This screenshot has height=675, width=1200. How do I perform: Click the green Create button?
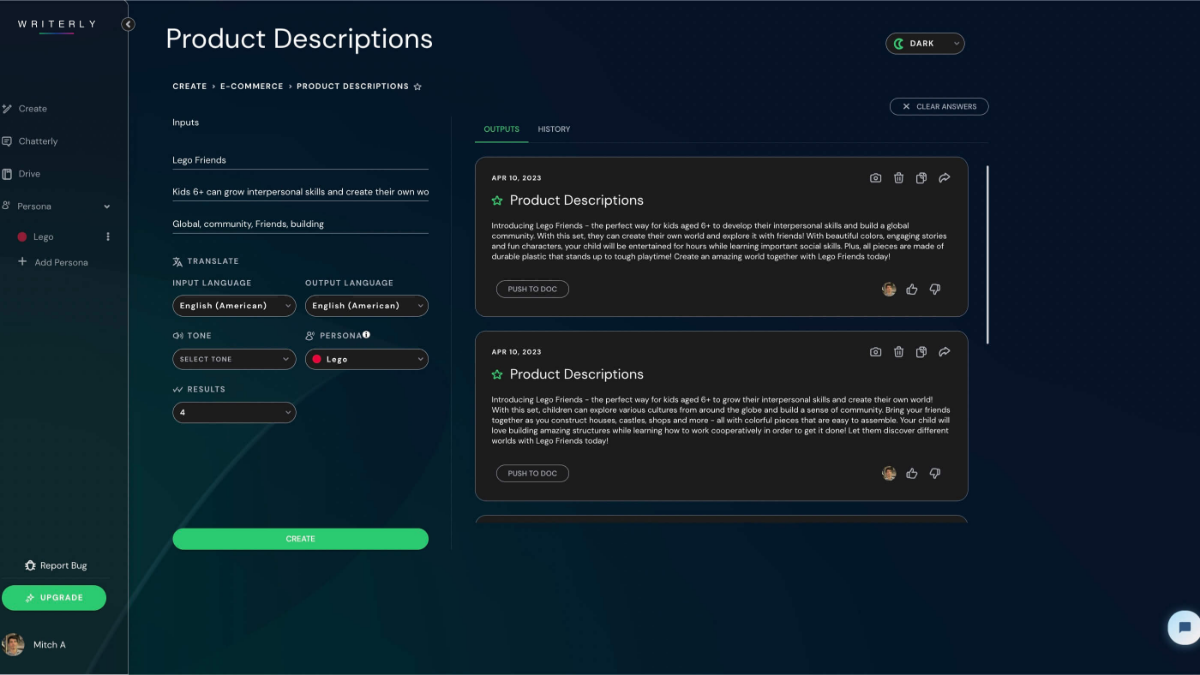(300, 539)
